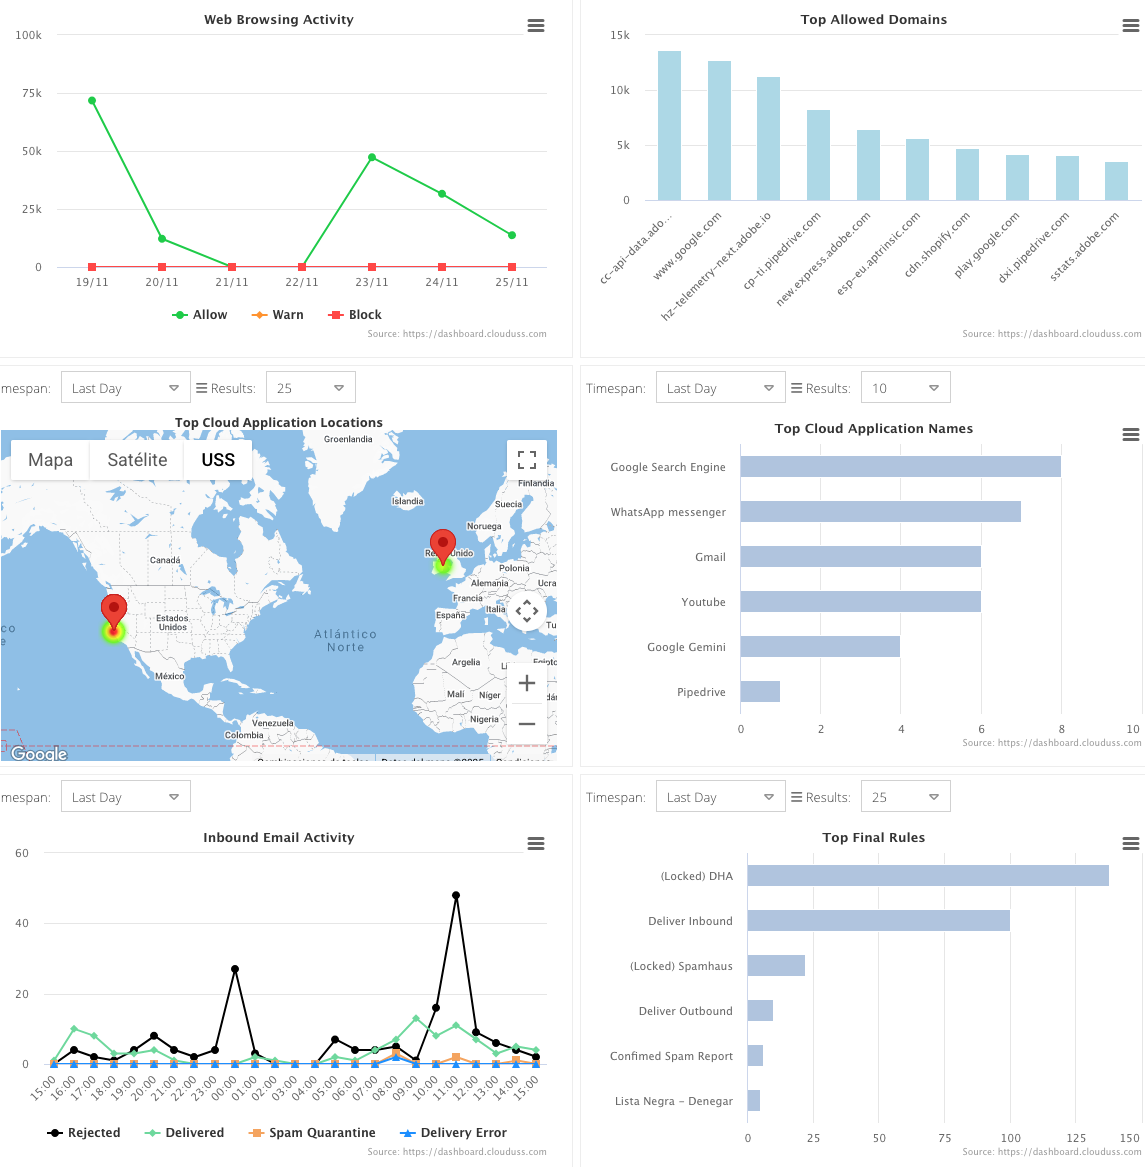Toggle Spam Quarantine series visibility

312,1133
